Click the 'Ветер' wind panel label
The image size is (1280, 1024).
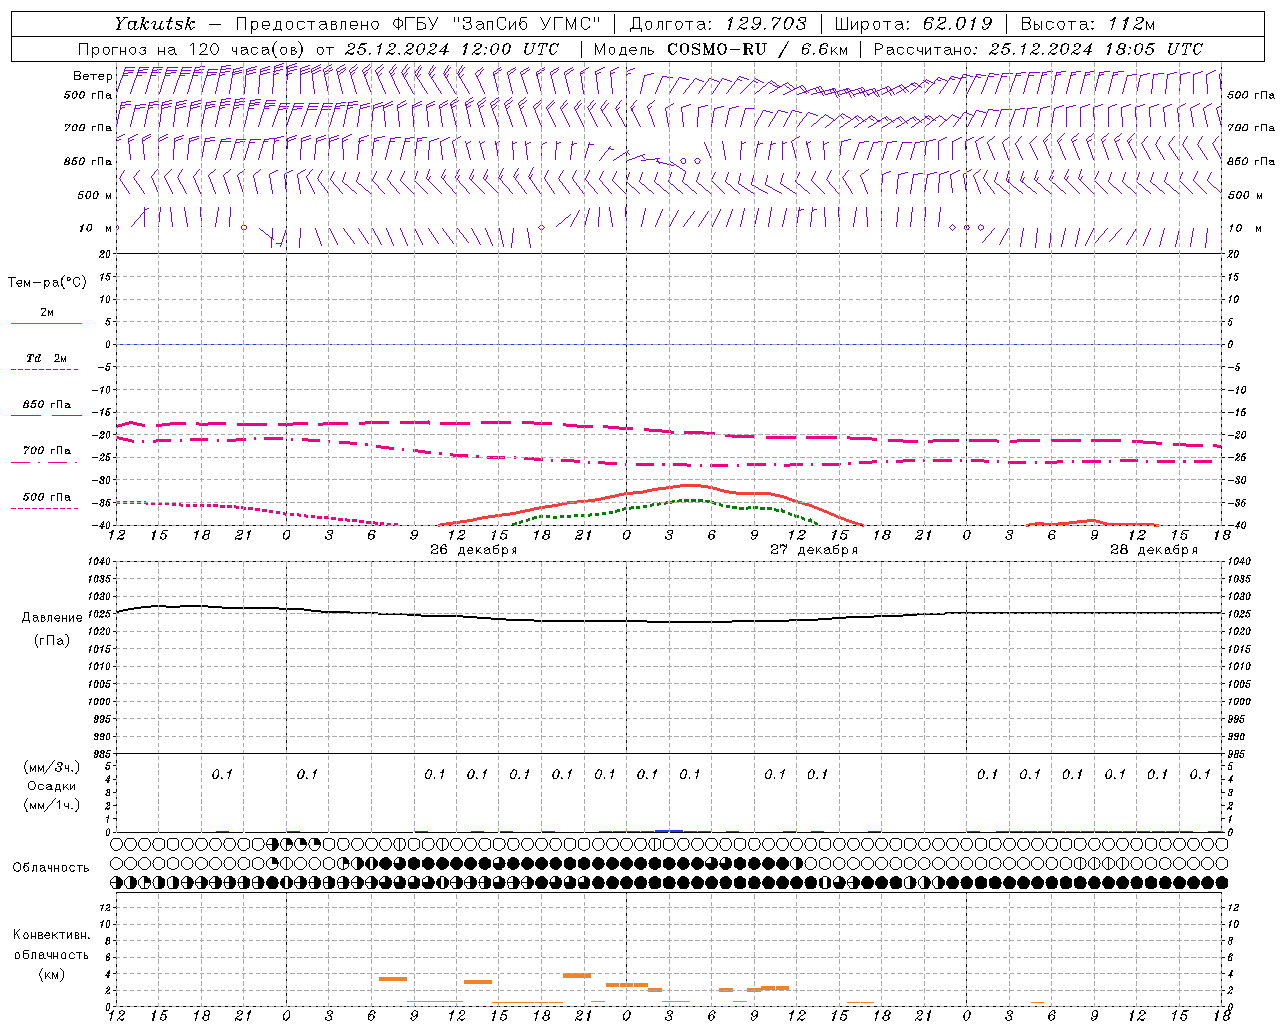(93, 76)
